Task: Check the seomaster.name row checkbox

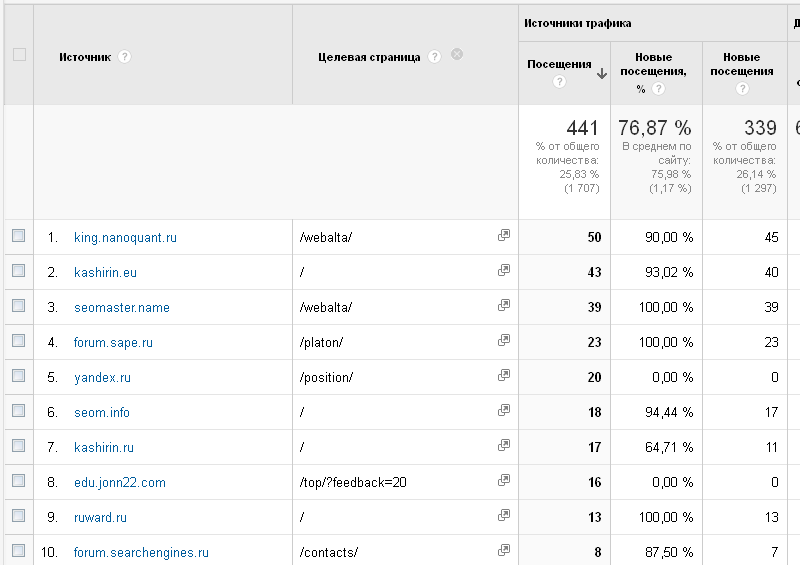Action: click(x=18, y=305)
